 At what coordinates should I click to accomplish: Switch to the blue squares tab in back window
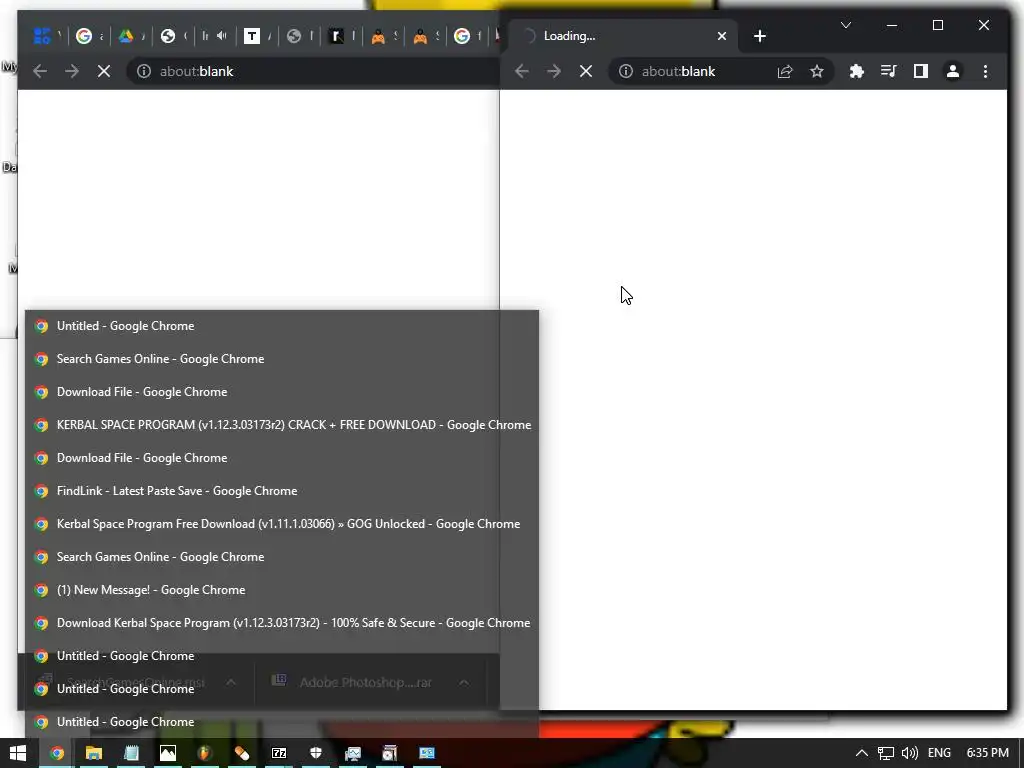(x=42, y=36)
